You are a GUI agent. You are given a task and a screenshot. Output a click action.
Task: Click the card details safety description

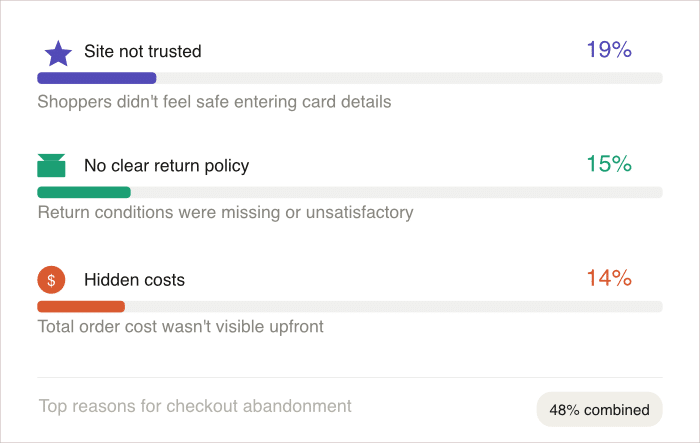(214, 101)
